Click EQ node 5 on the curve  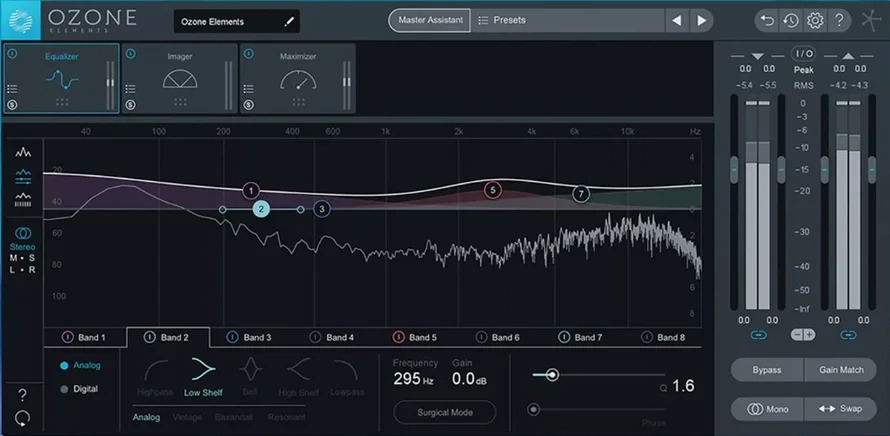[x=493, y=190]
